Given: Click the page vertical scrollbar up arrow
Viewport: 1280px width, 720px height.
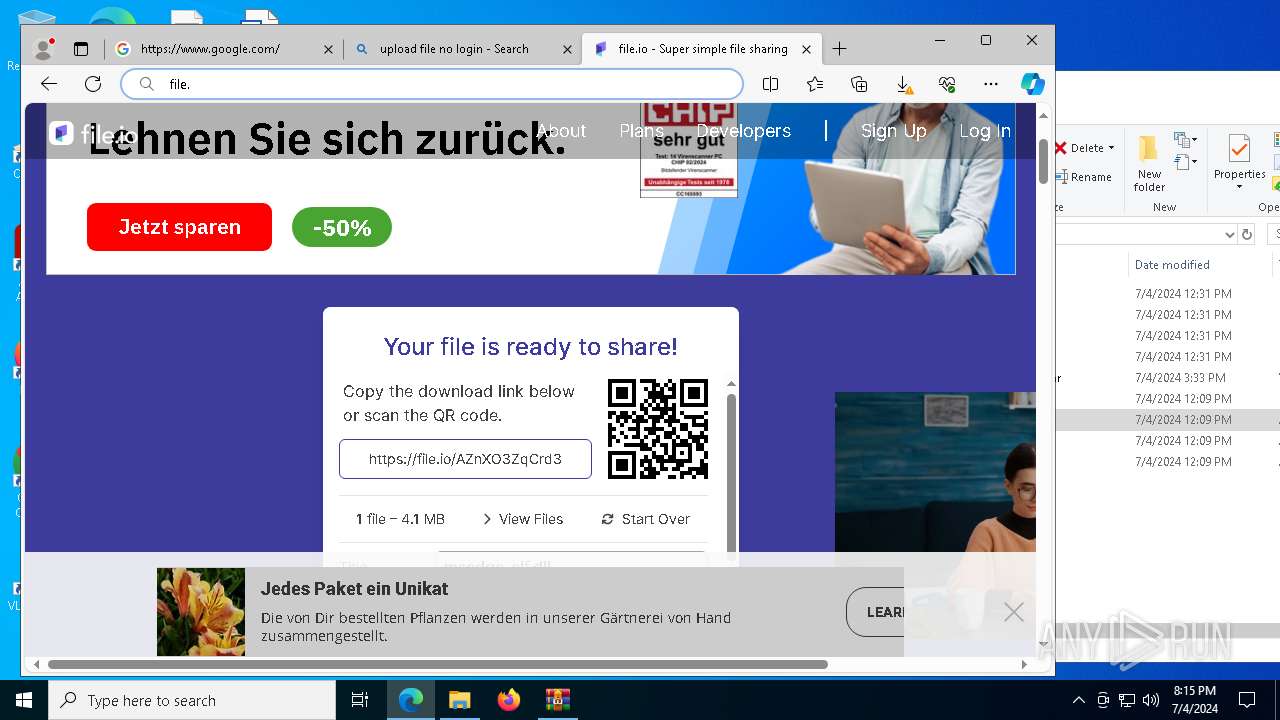Looking at the screenshot, I should (1043, 114).
